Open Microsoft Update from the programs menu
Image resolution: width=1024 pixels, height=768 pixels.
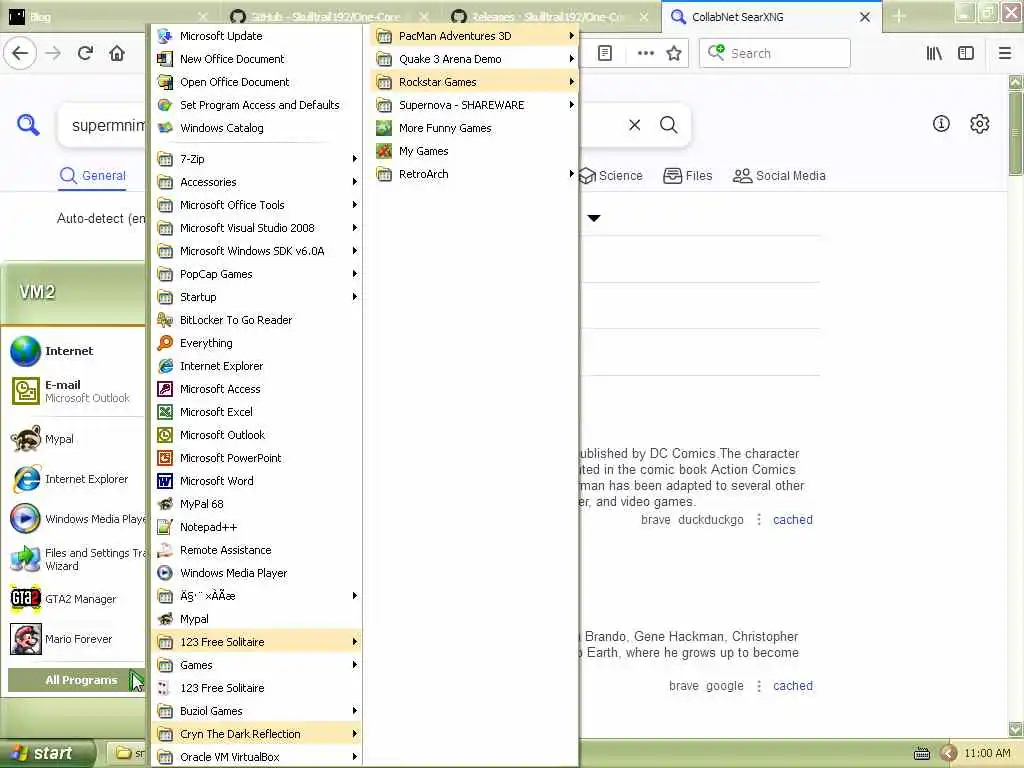[256, 36]
